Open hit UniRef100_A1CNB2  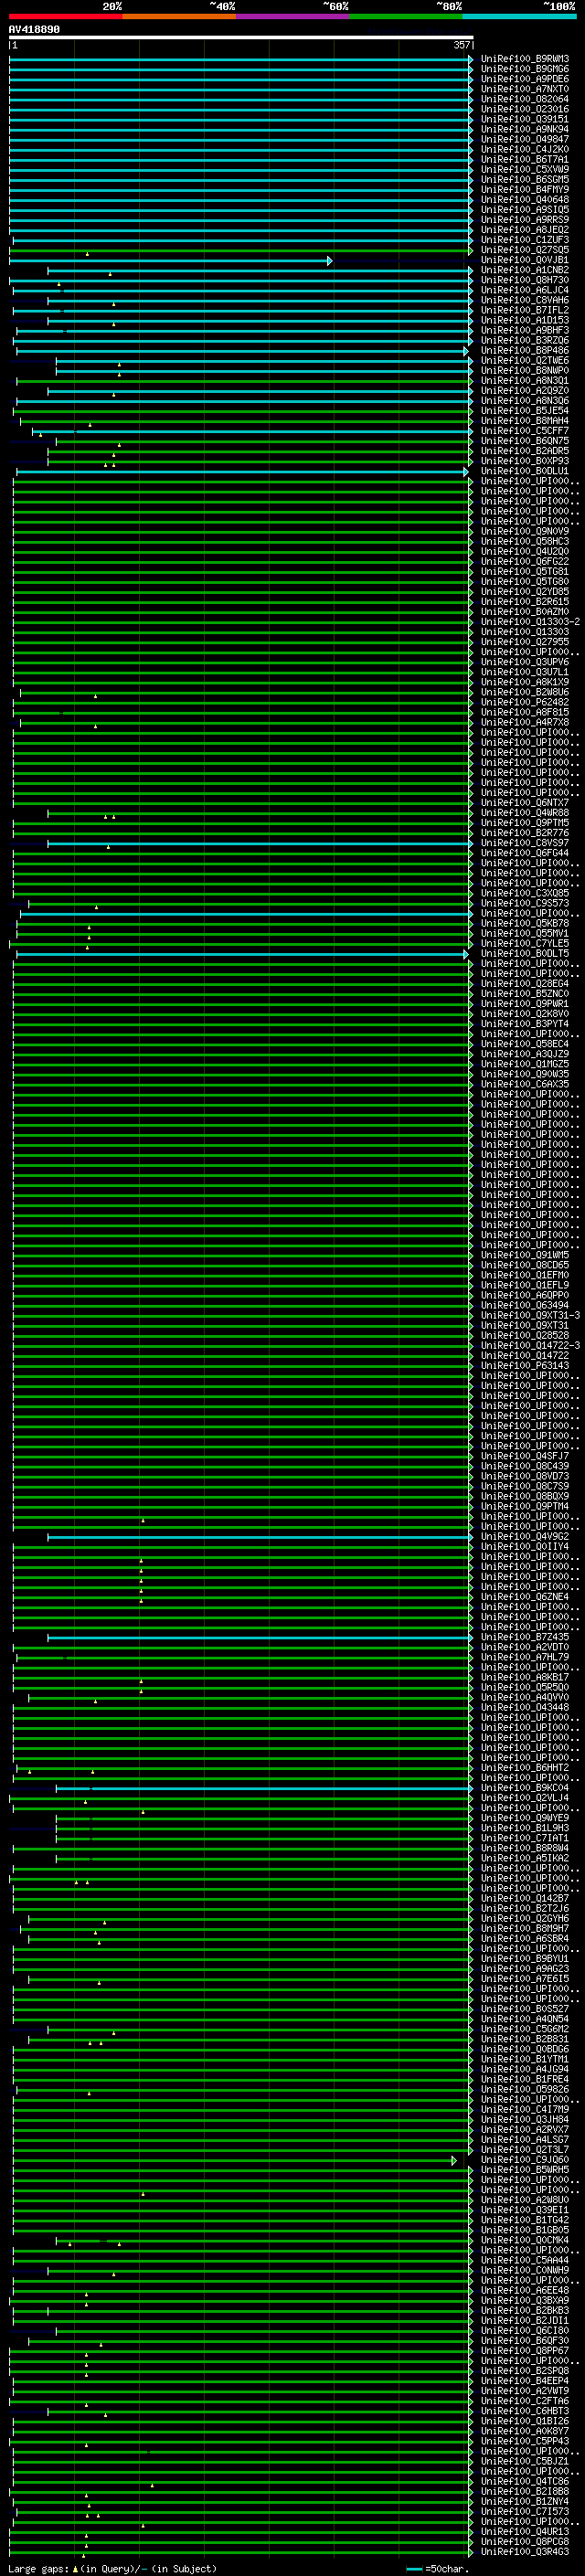coord(525,270)
